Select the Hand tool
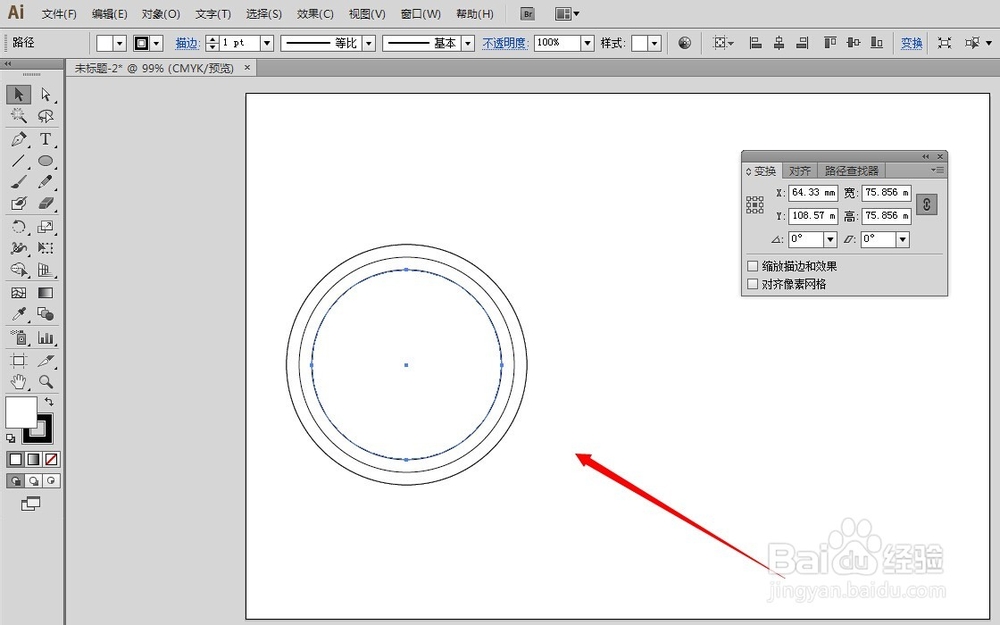The width and height of the screenshot is (1000, 625). [18, 382]
